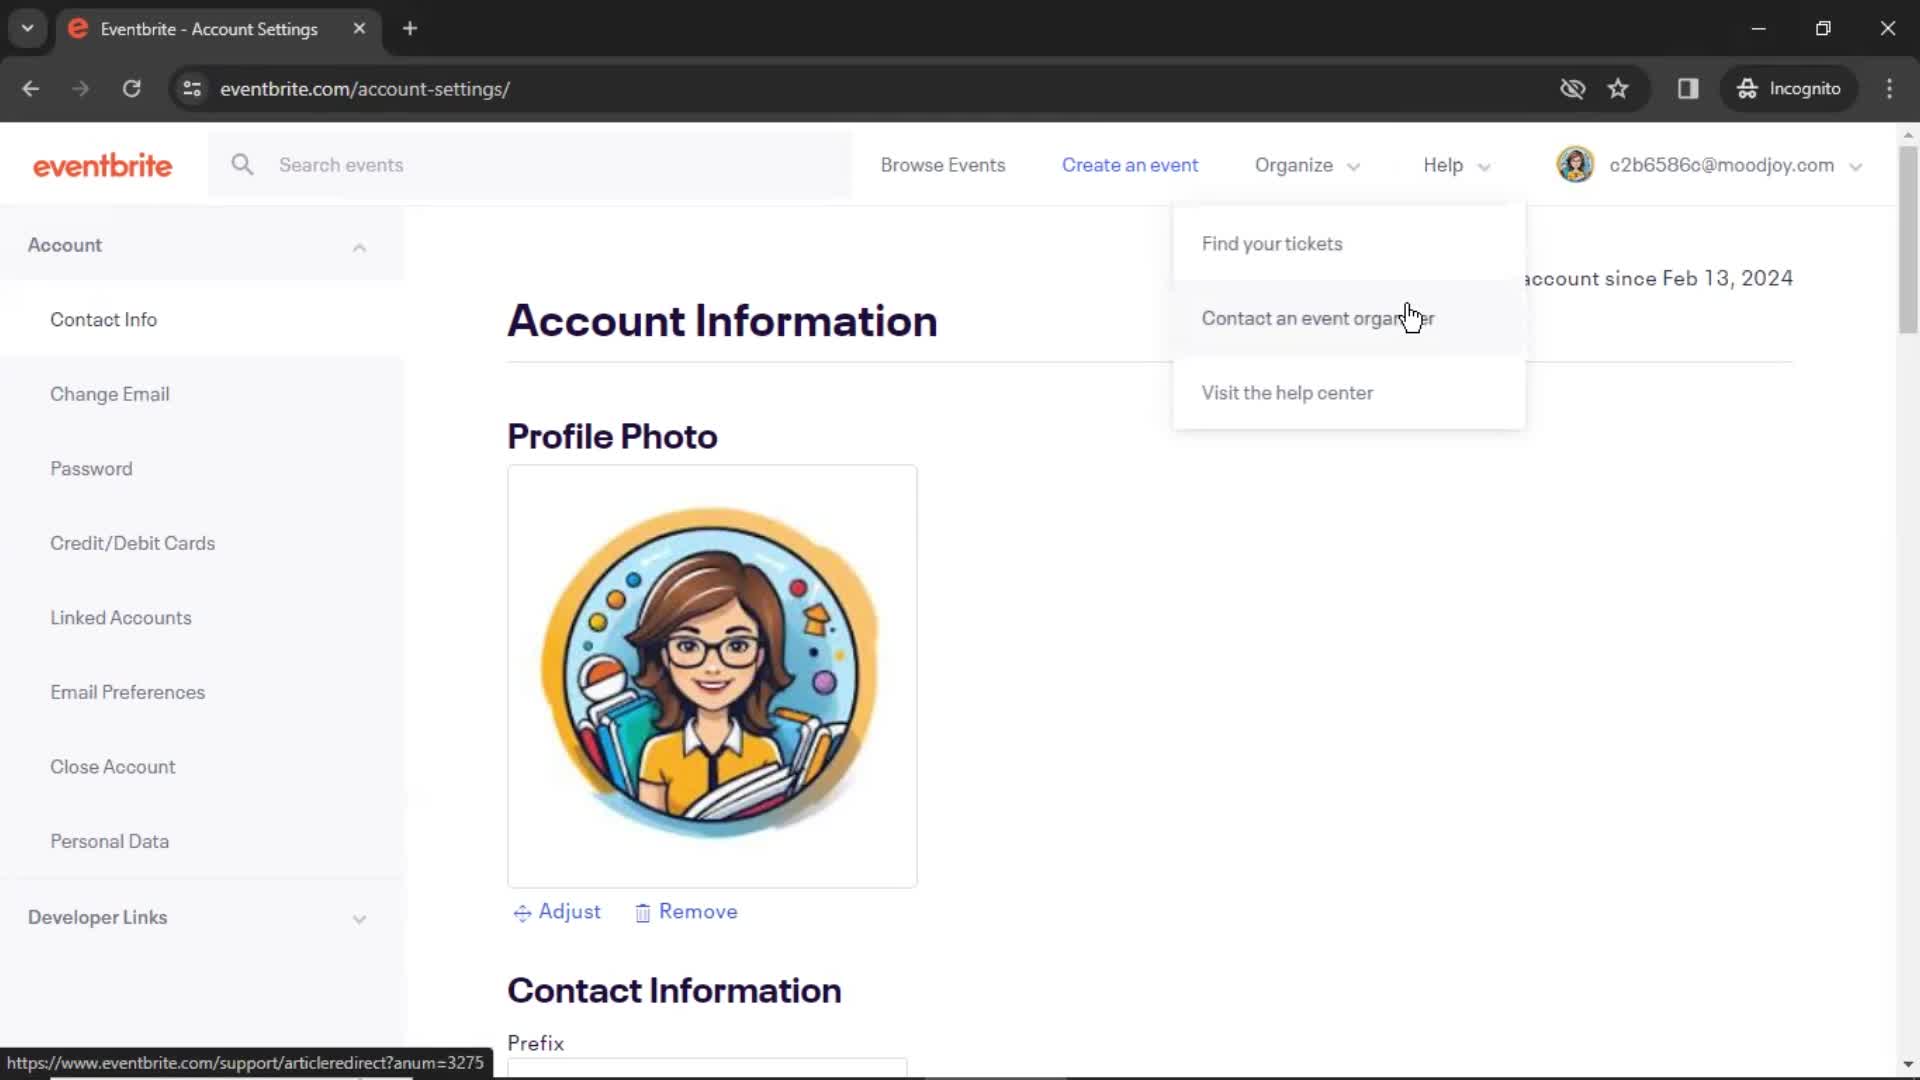1920x1080 pixels.
Task: Click the browser refresh icon
Action: [132, 88]
